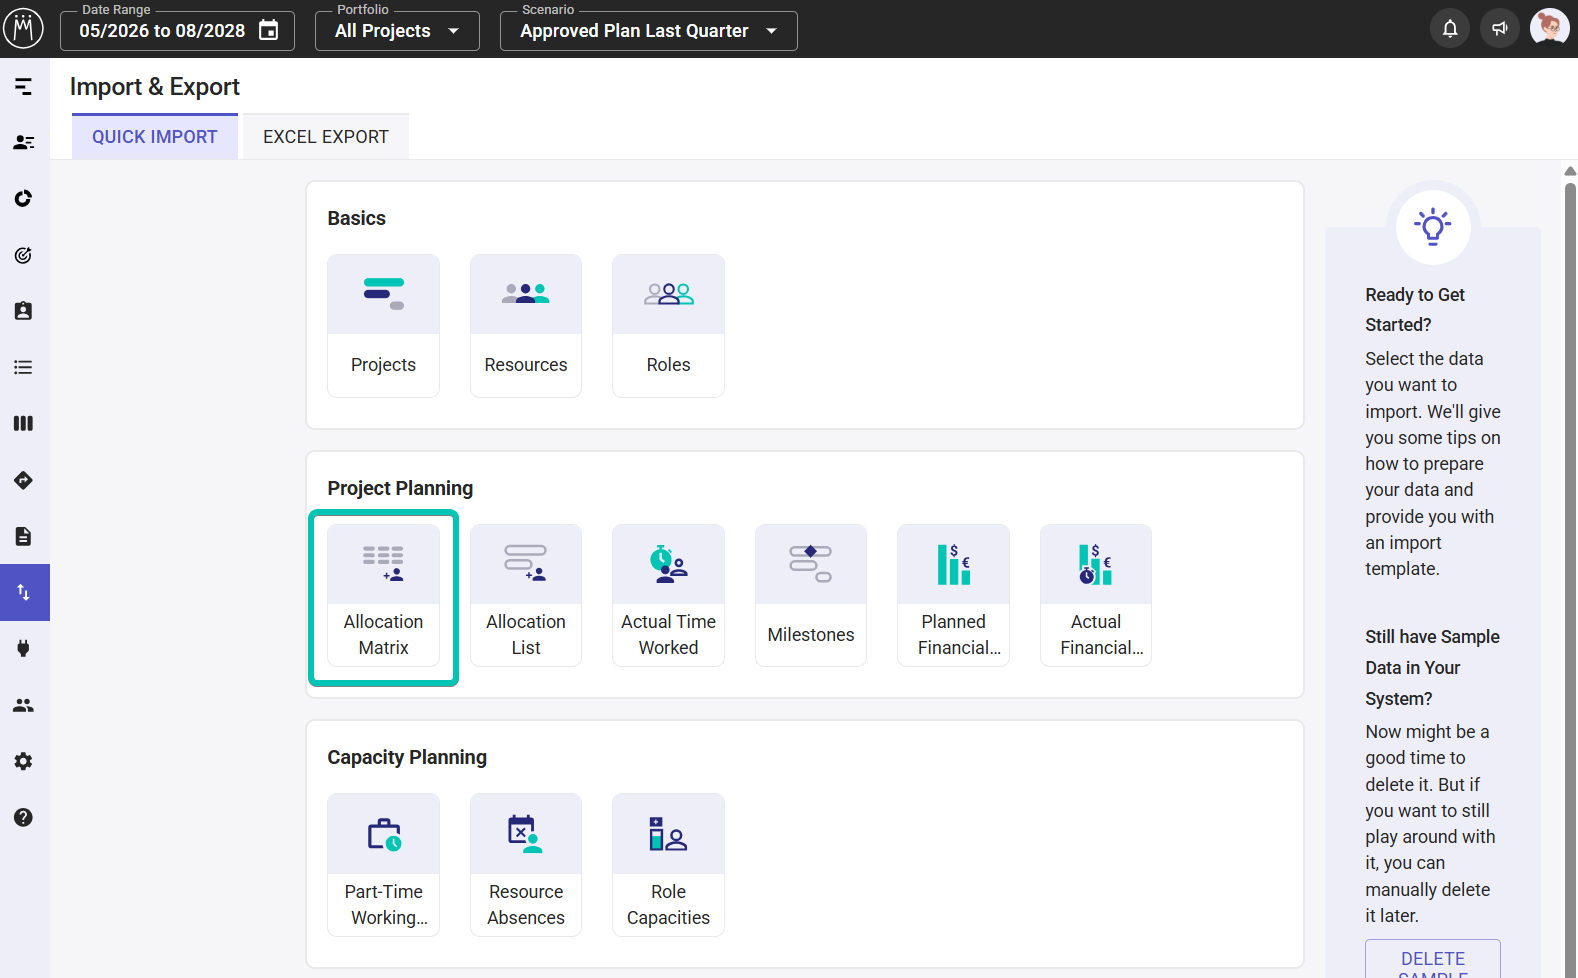Image resolution: width=1578 pixels, height=978 pixels.
Task: Open notifications bell icon
Action: click(1450, 29)
